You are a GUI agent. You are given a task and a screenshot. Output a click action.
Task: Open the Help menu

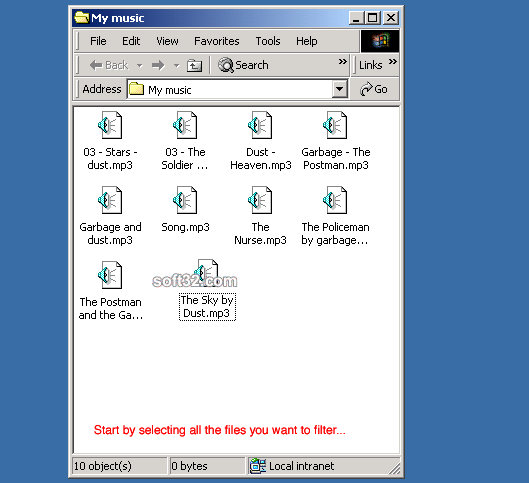(307, 41)
